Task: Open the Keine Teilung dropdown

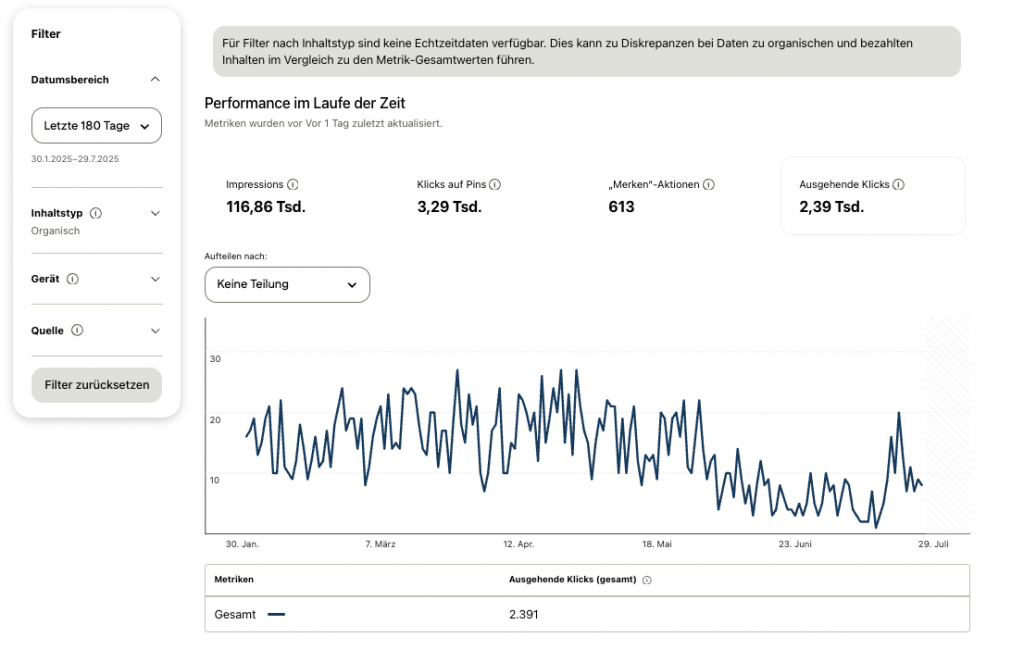Action: tap(287, 284)
